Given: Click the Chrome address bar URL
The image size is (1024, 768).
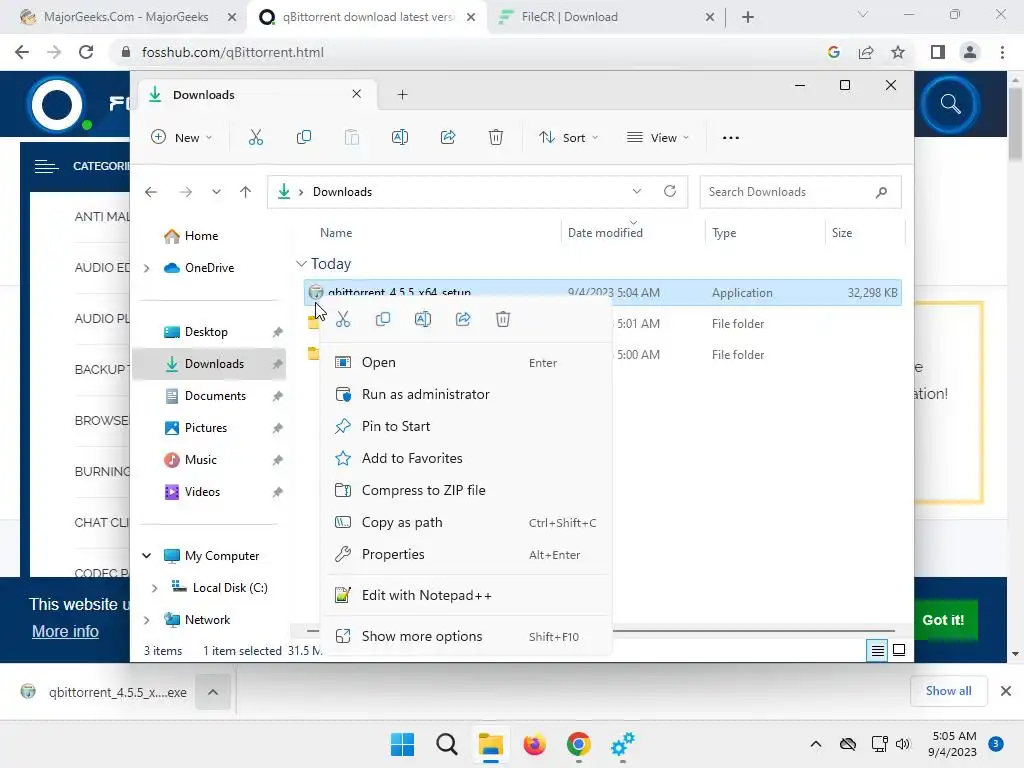Looking at the screenshot, I should [x=233, y=52].
